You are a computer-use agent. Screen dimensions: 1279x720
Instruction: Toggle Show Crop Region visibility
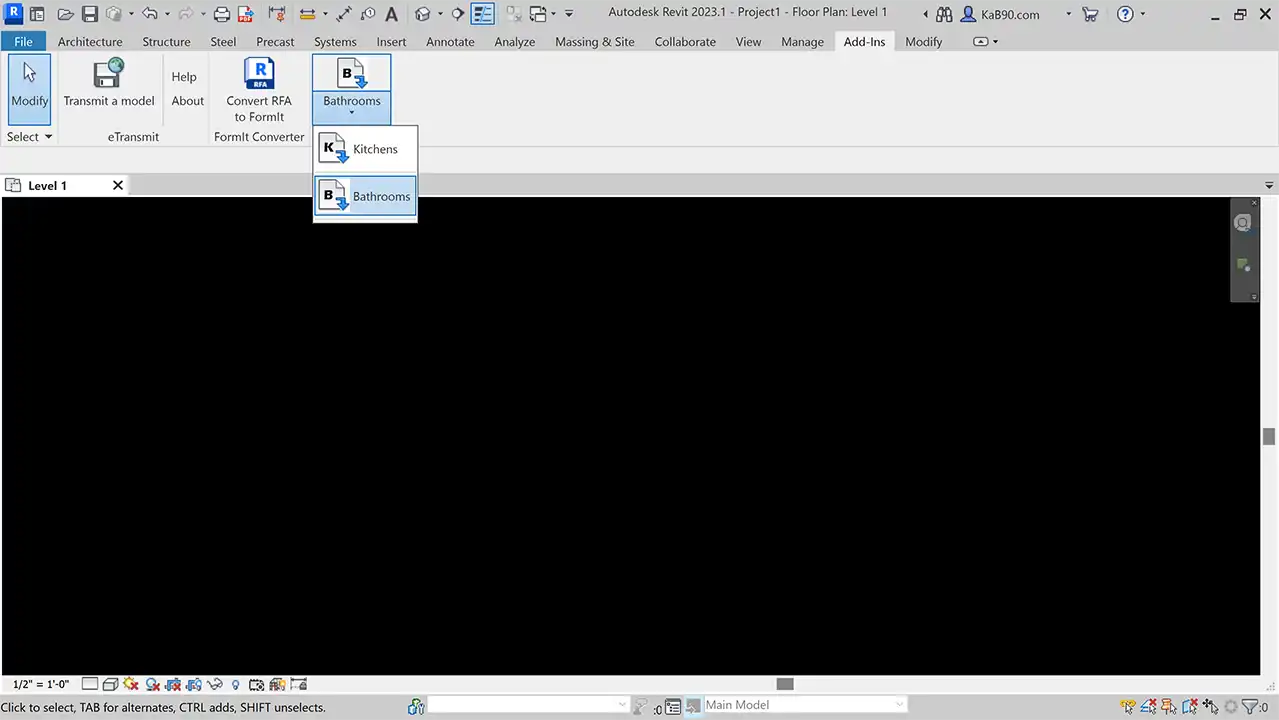(196, 684)
